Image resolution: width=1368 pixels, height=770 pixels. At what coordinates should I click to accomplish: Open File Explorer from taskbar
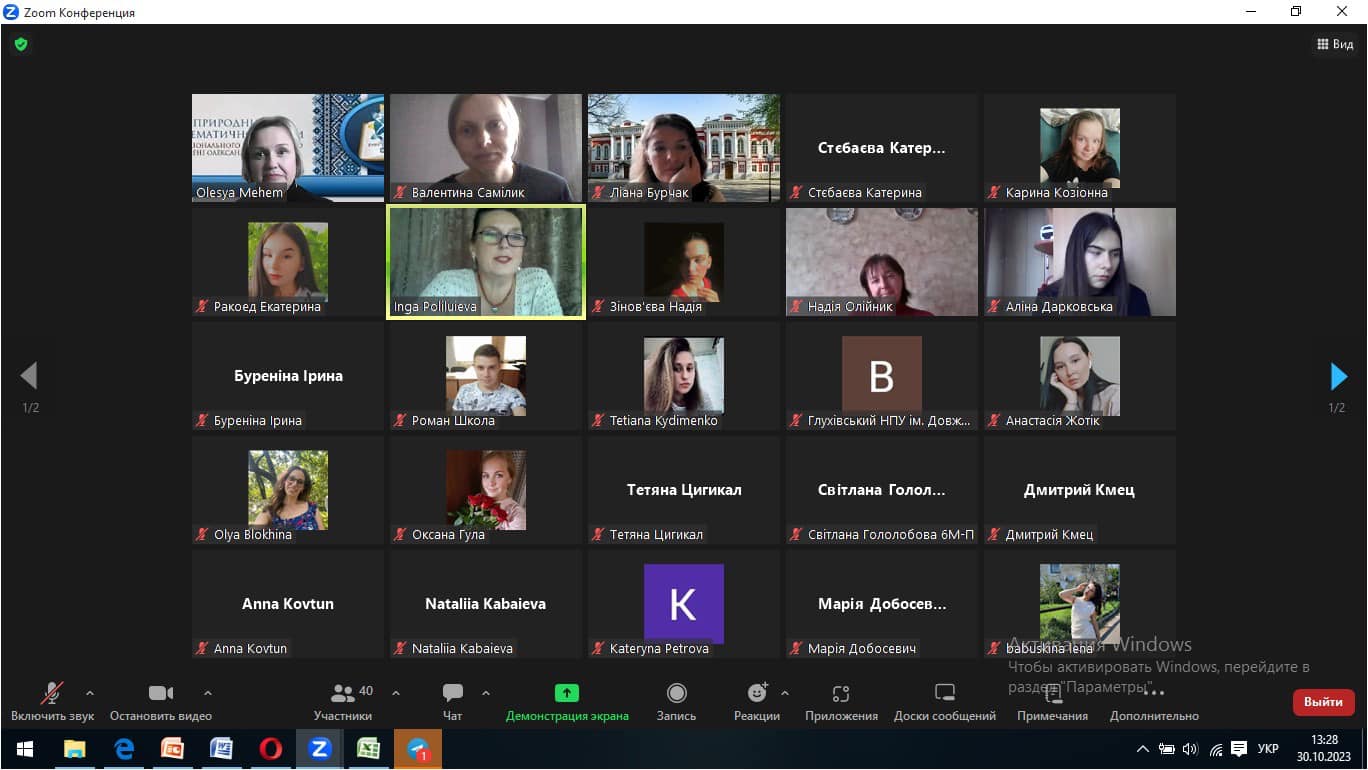coord(74,749)
